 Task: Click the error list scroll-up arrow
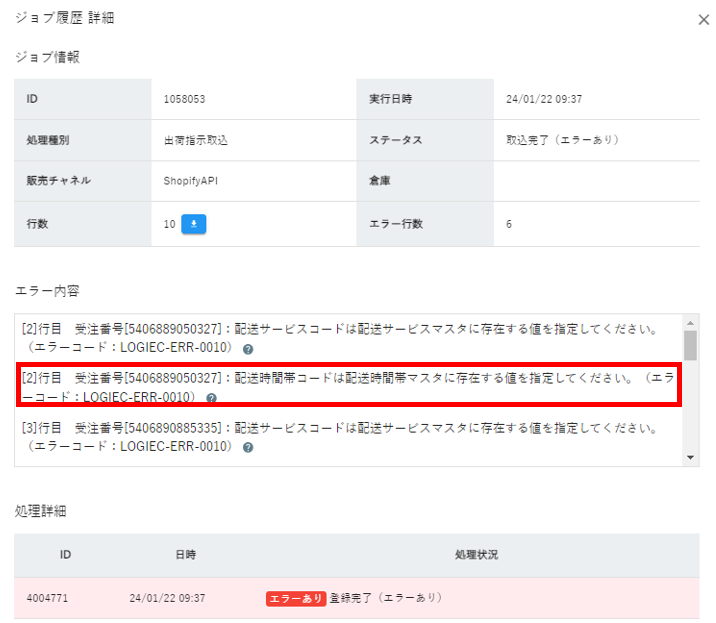click(690, 324)
